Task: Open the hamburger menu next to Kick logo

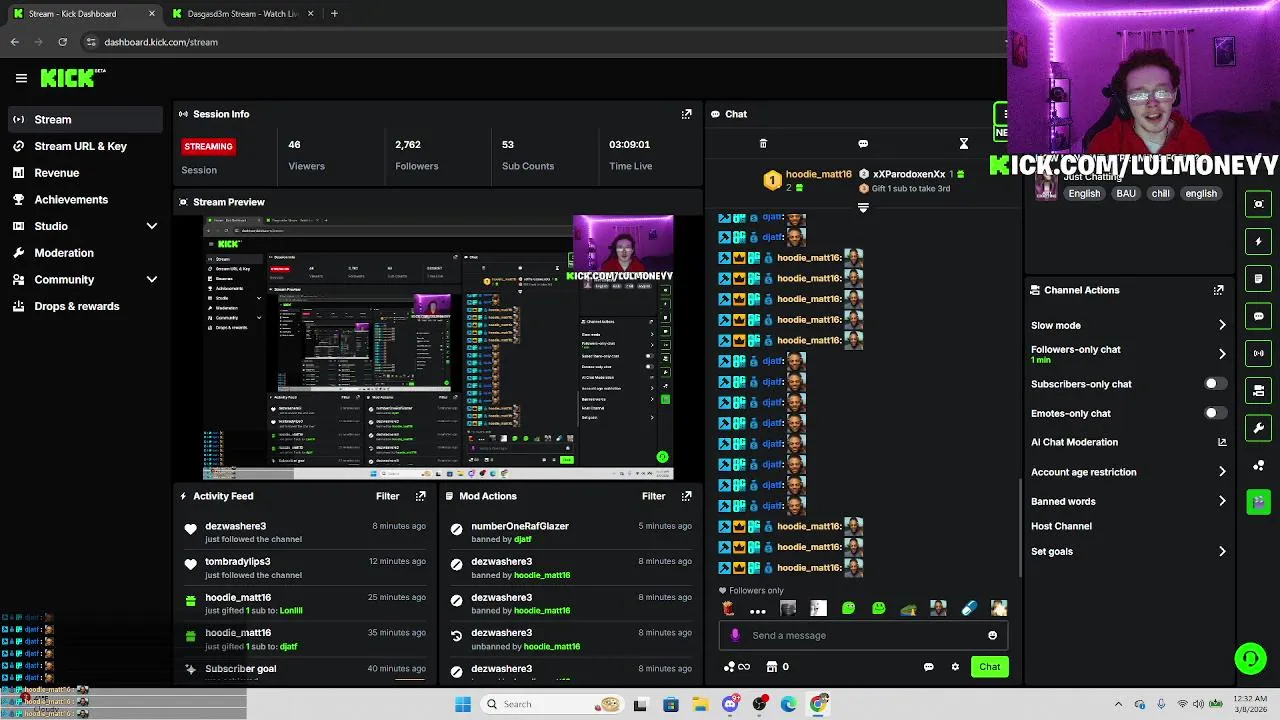Action: click(21, 78)
